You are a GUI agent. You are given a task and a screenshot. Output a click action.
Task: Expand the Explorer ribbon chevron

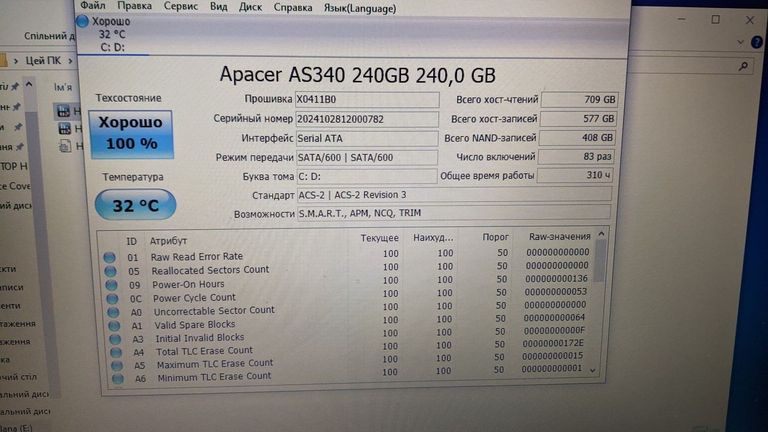(x=741, y=43)
